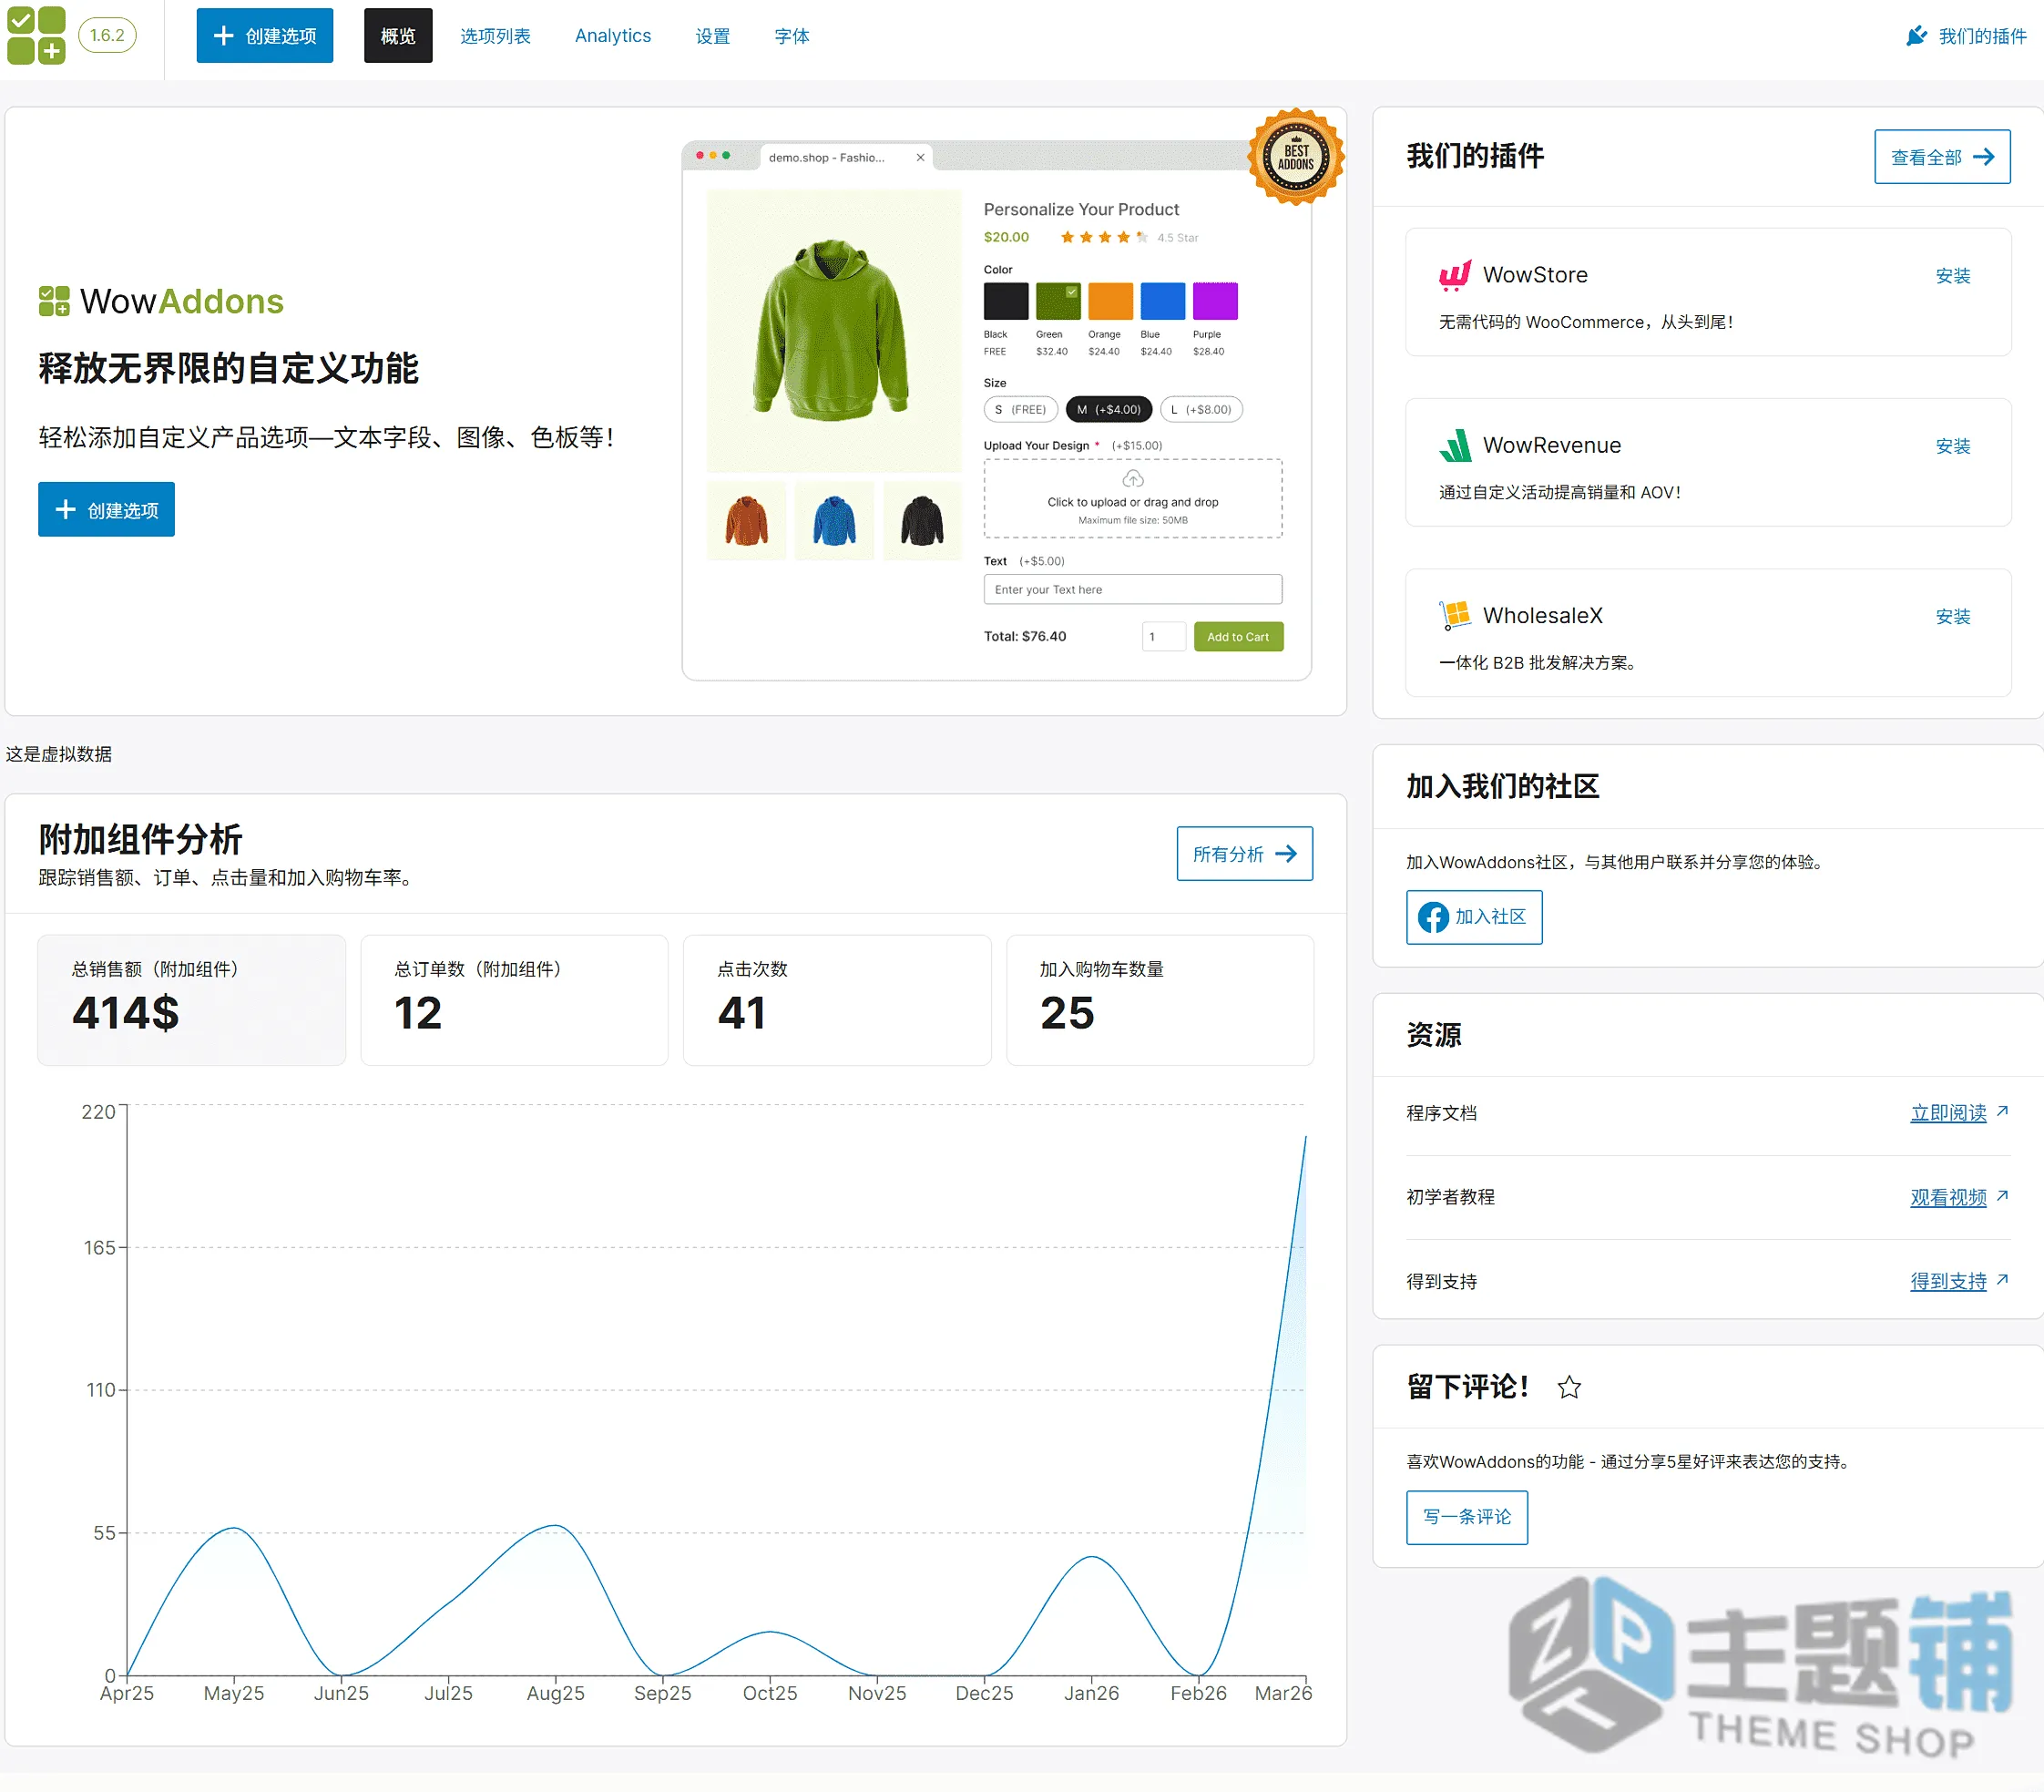Click the 220 value on chart y-axis
Image resolution: width=2044 pixels, height=1792 pixels.
pyautogui.click(x=98, y=1112)
